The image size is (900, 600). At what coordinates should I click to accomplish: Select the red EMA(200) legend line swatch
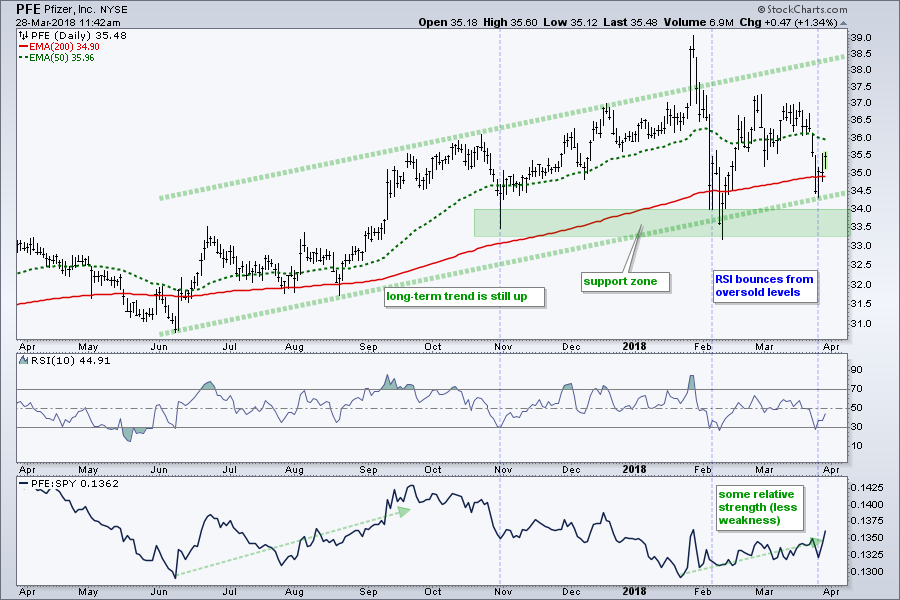[24, 47]
